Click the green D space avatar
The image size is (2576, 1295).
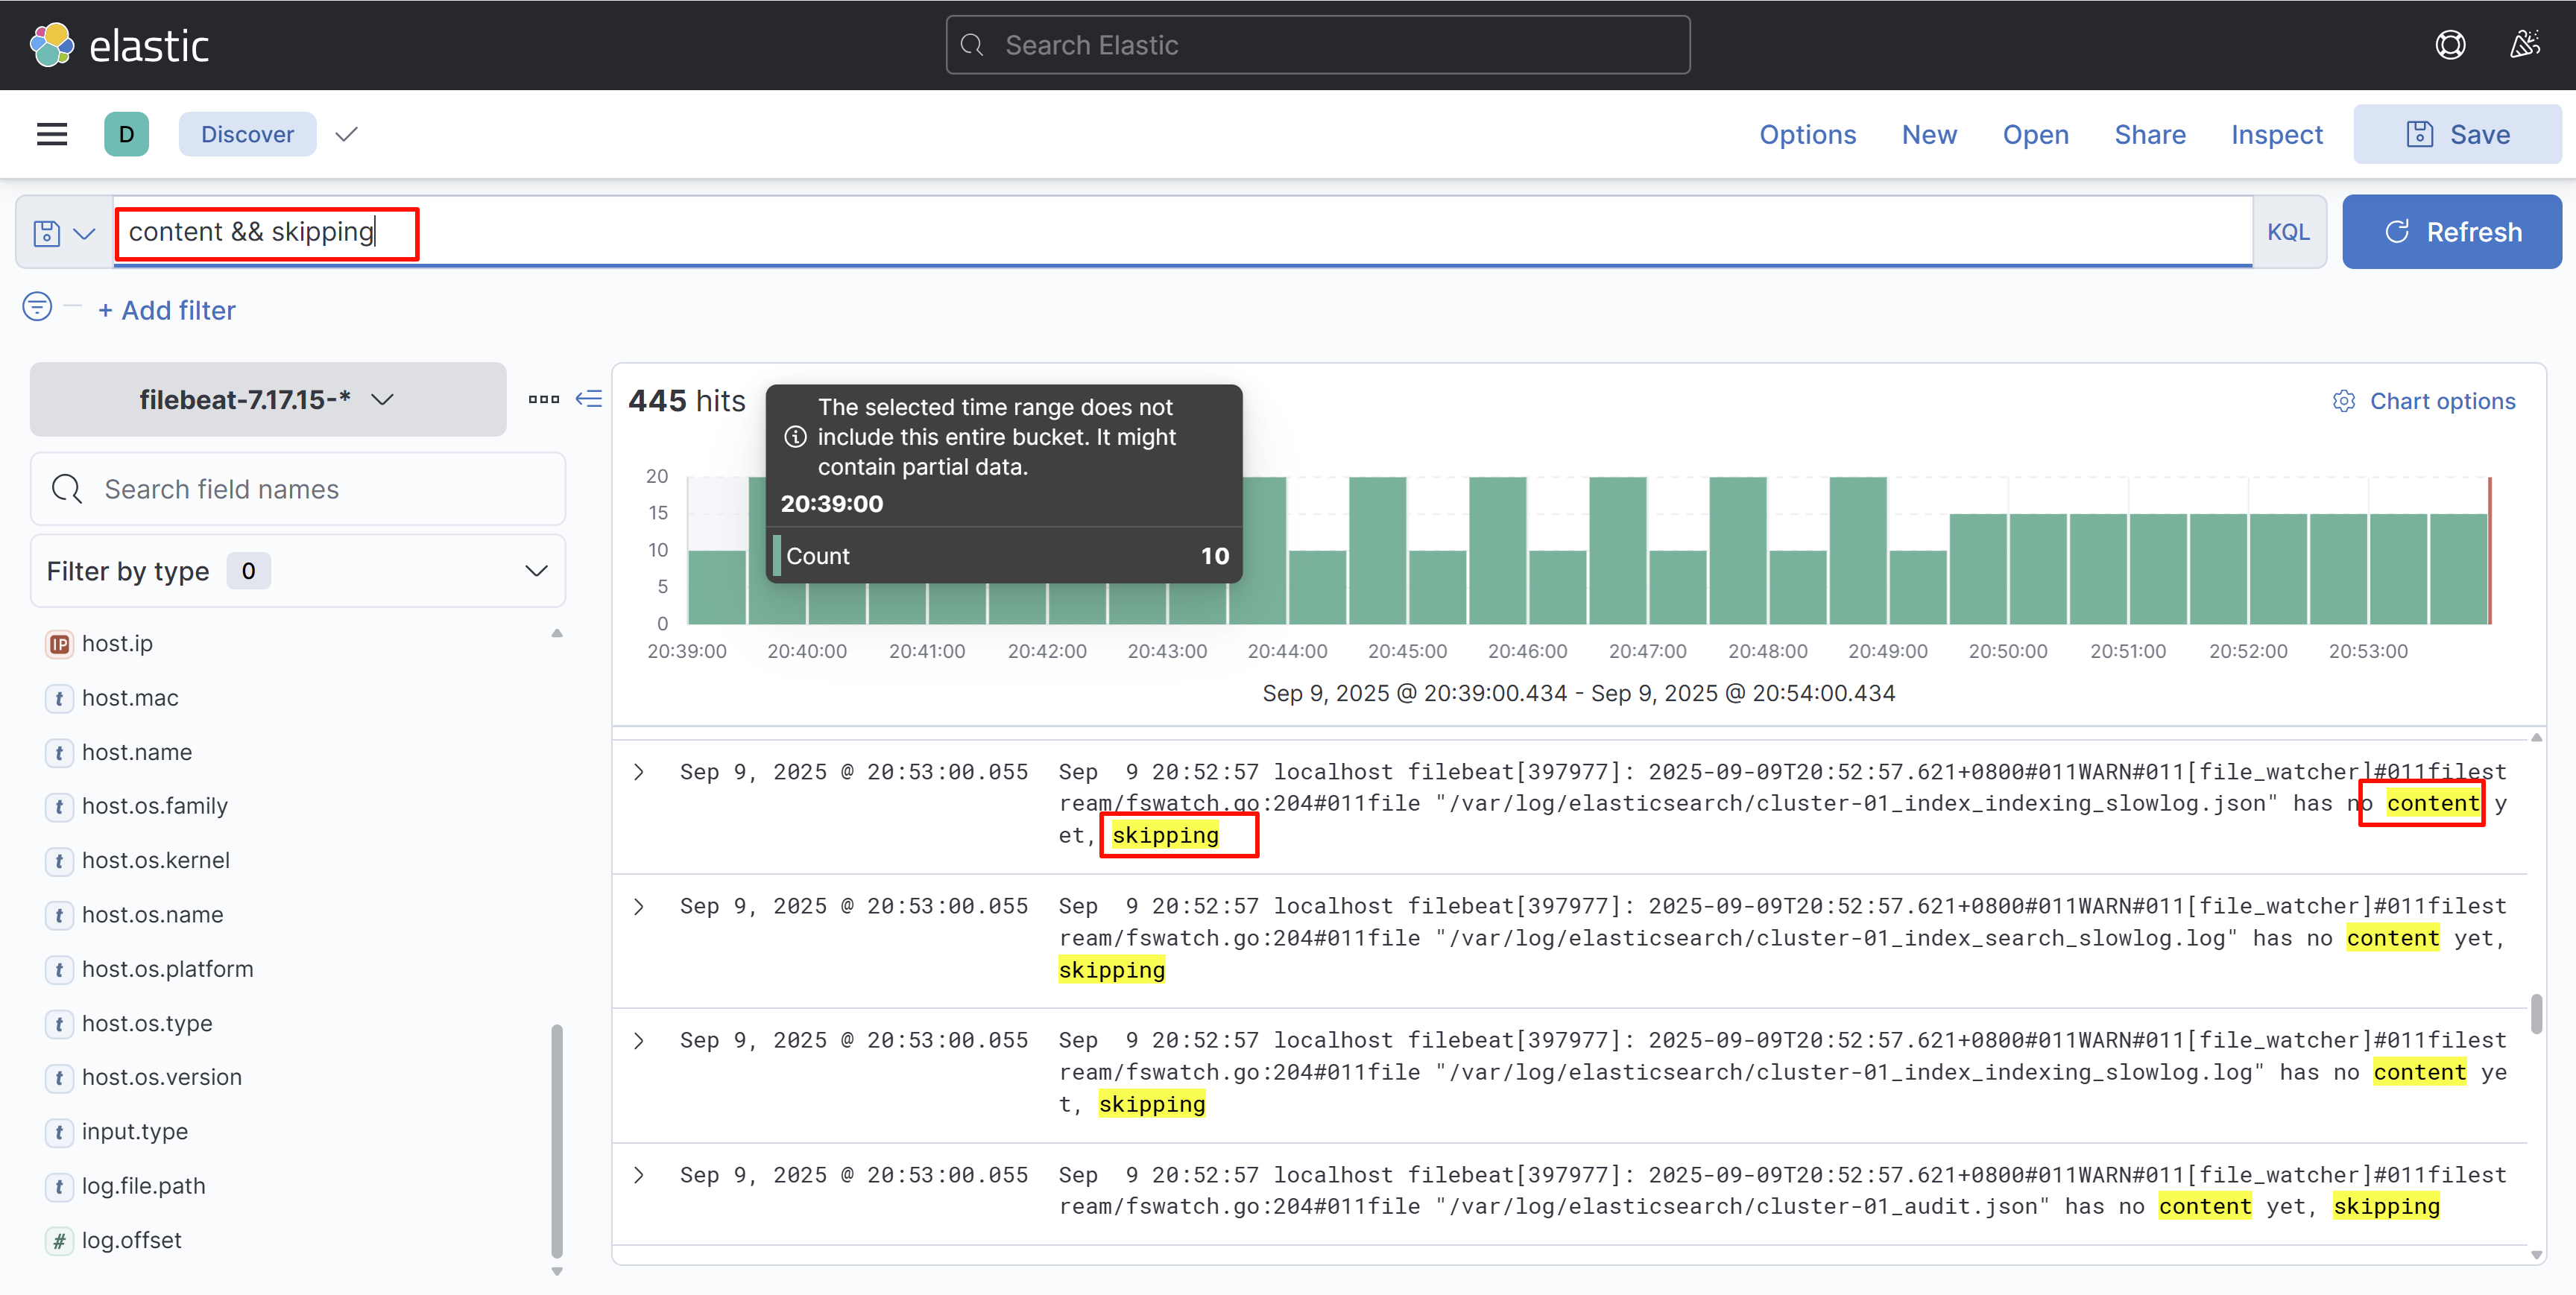[x=126, y=134]
